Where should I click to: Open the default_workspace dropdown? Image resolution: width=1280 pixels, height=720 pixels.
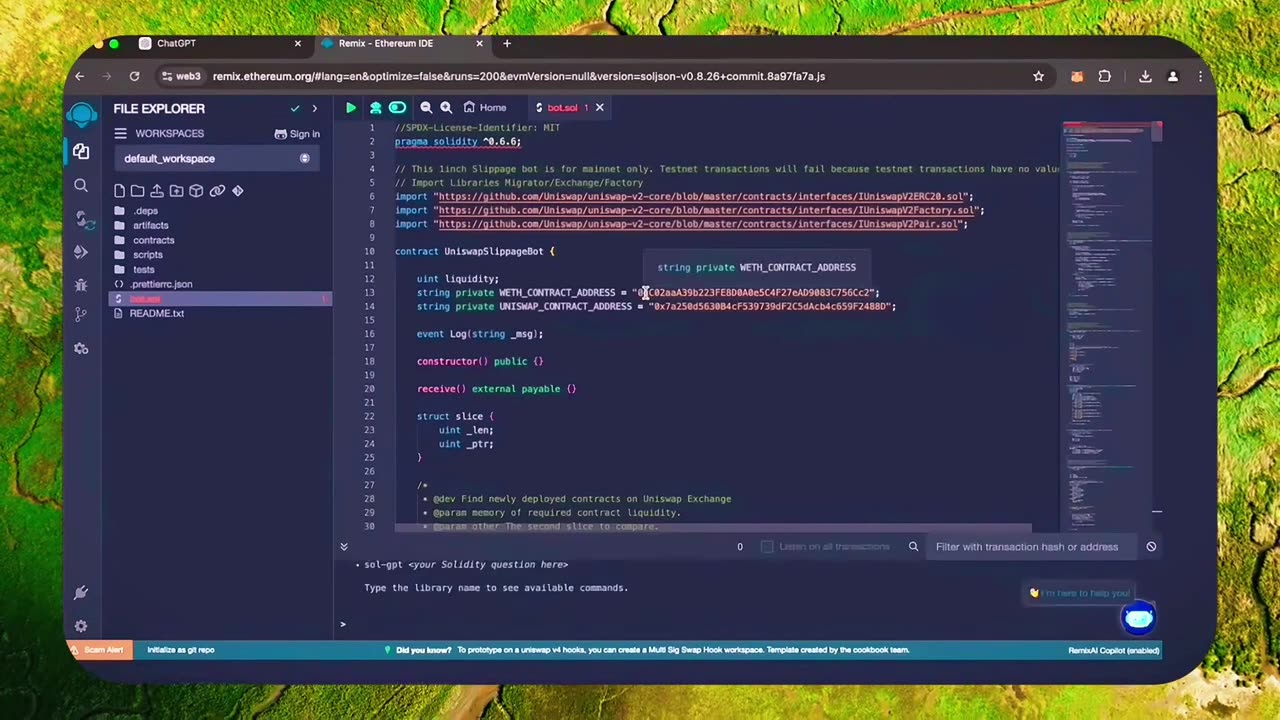pos(217,158)
